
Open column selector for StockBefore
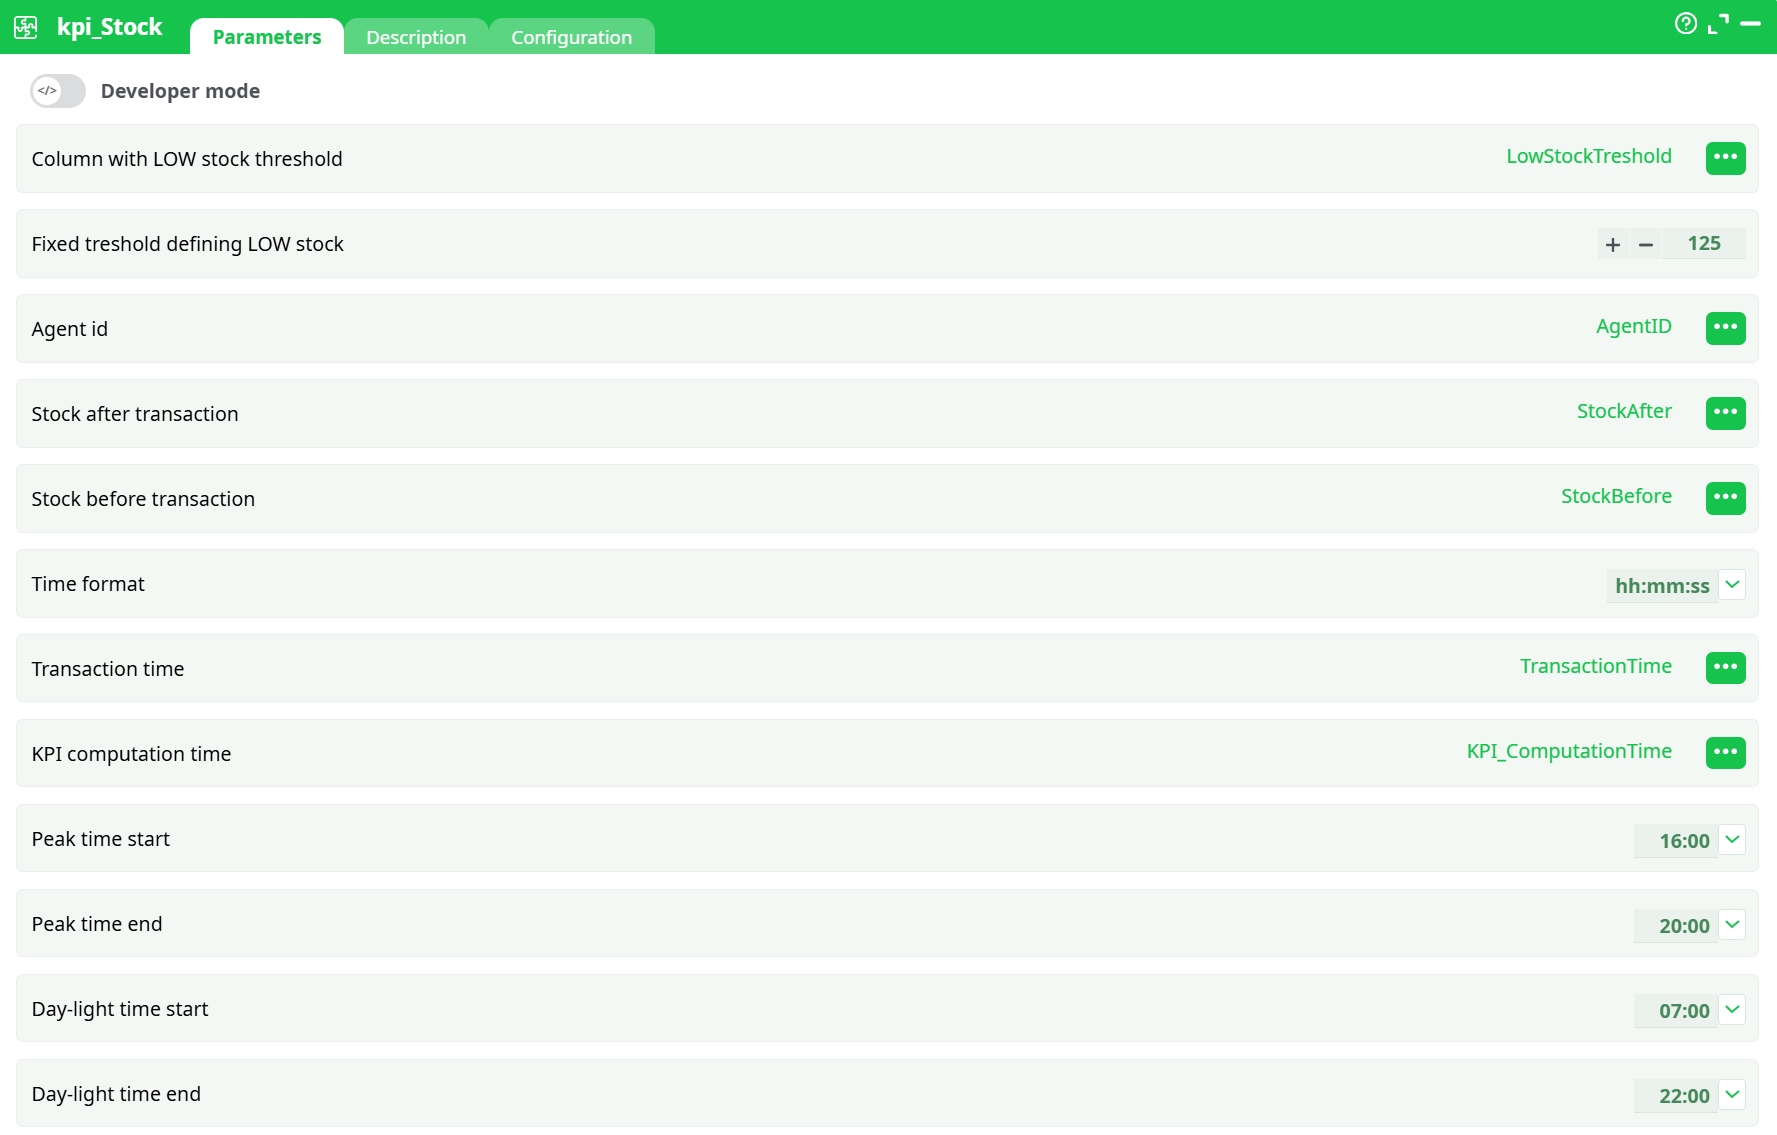pyautogui.click(x=1725, y=498)
